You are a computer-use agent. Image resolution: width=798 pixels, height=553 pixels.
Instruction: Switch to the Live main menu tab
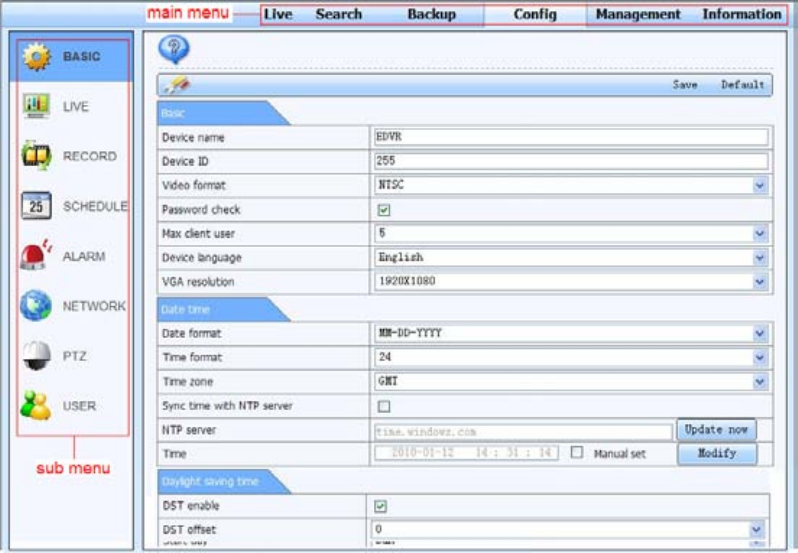[278, 14]
